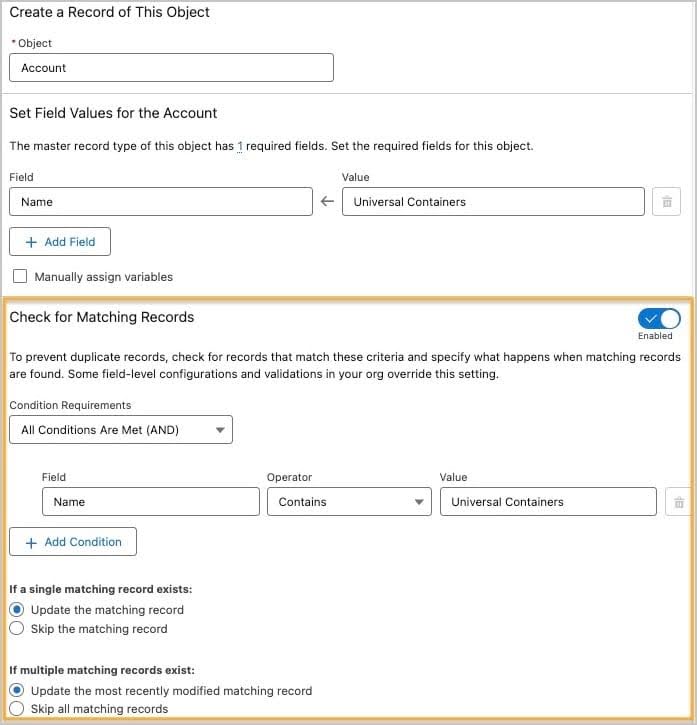Open the Condition Requirements dropdown
The image size is (697, 725).
click(x=120, y=430)
